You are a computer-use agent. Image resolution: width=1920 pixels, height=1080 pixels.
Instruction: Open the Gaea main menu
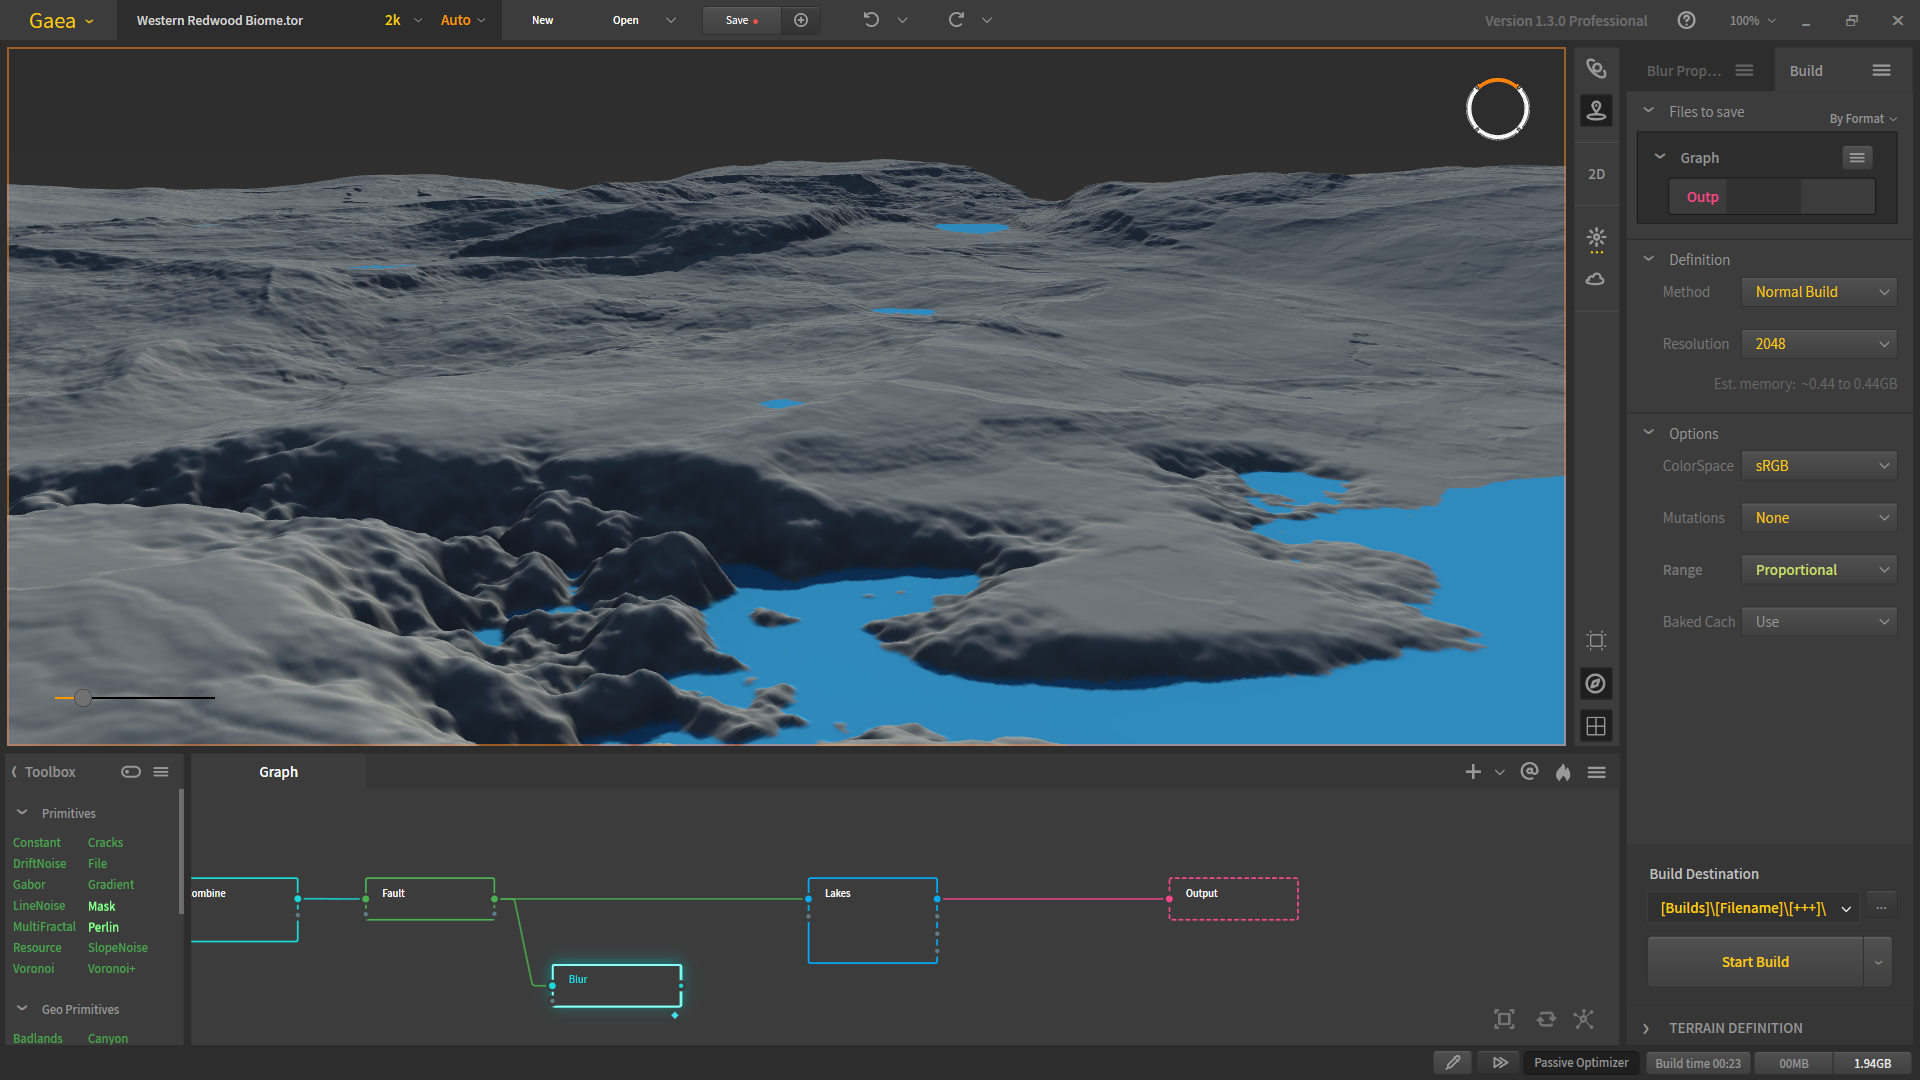tap(60, 20)
